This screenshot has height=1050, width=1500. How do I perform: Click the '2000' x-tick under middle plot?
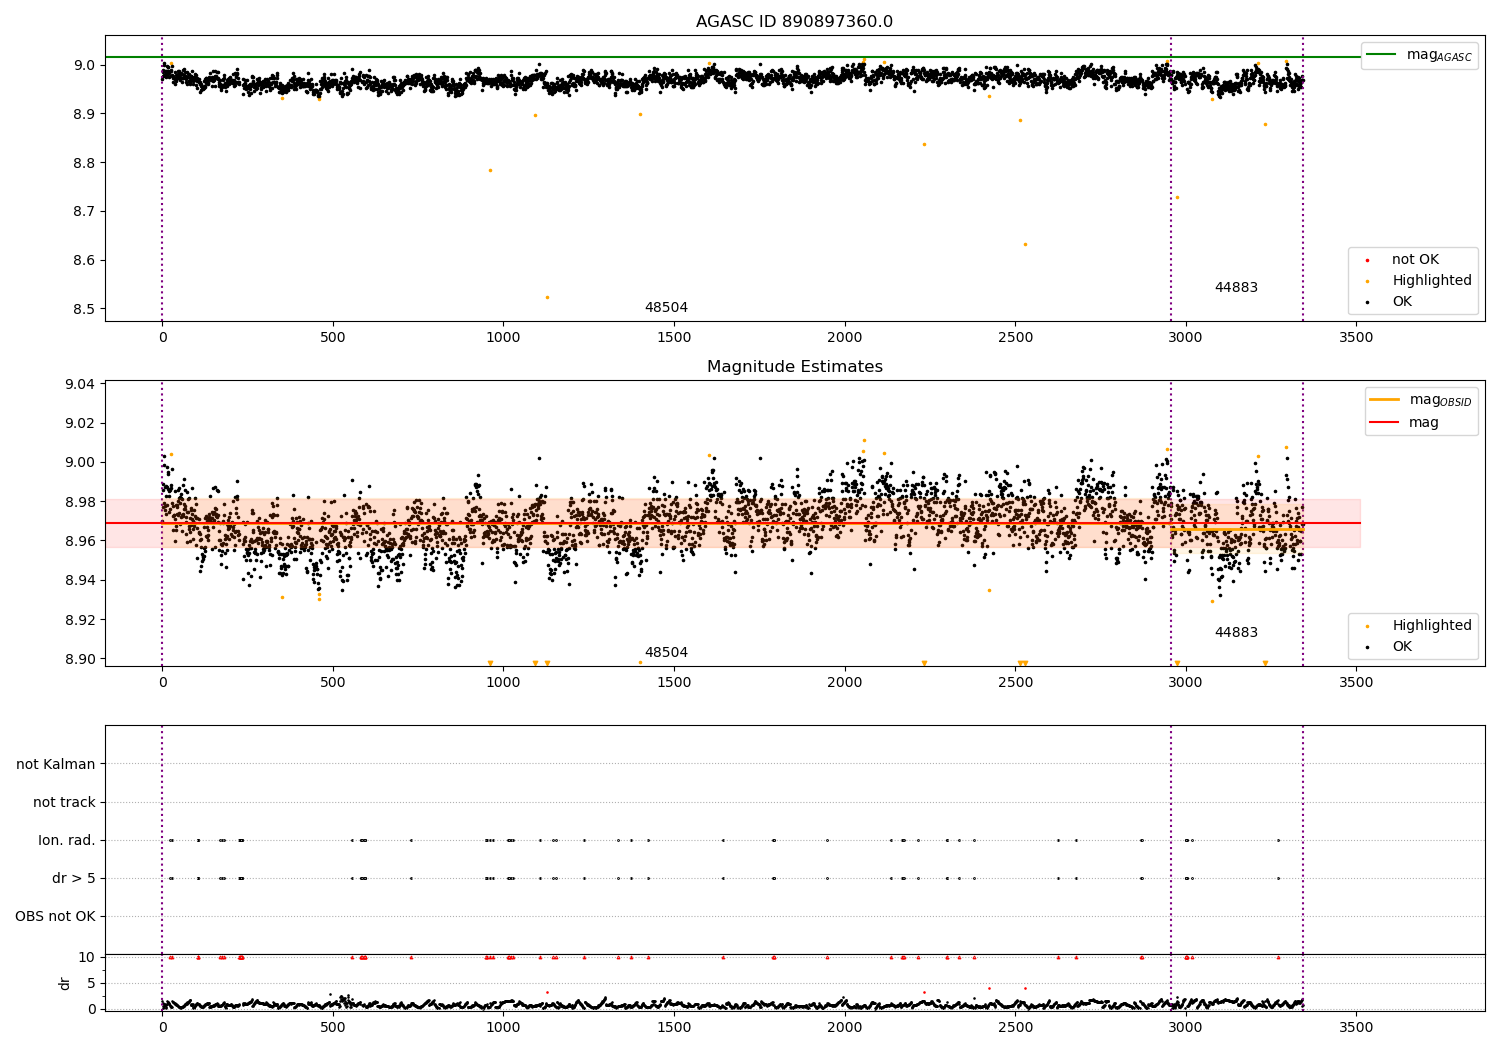[845, 683]
